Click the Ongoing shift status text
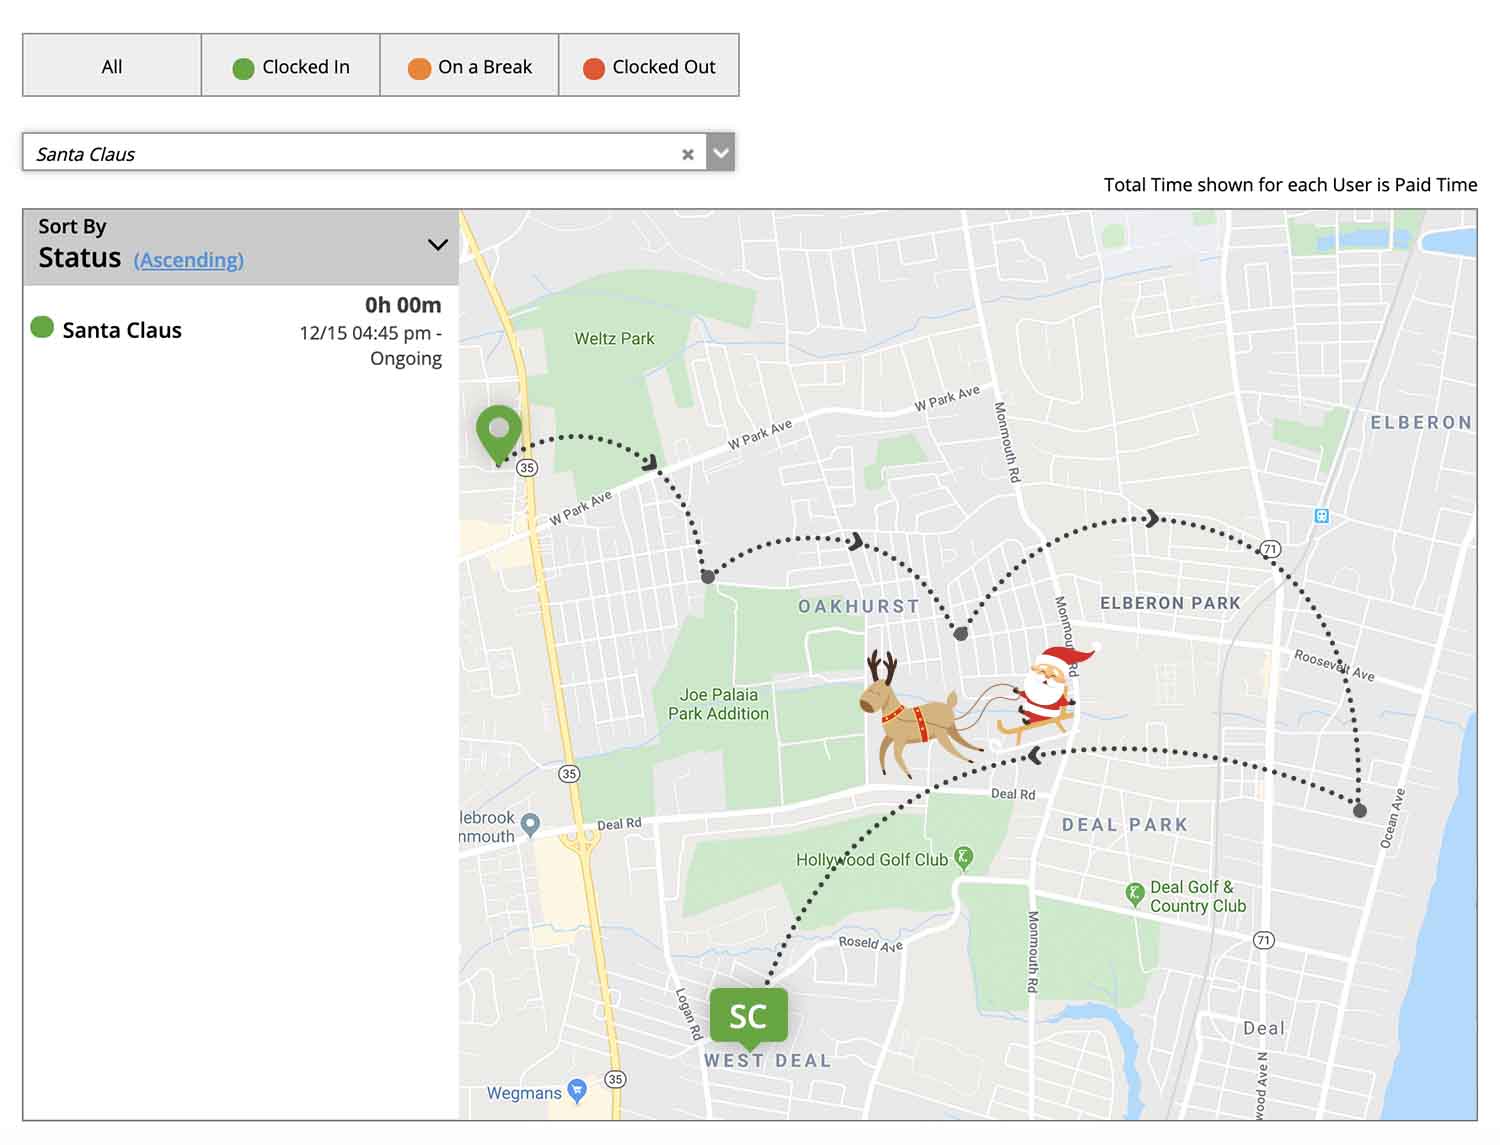1500x1145 pixels. 406,359
